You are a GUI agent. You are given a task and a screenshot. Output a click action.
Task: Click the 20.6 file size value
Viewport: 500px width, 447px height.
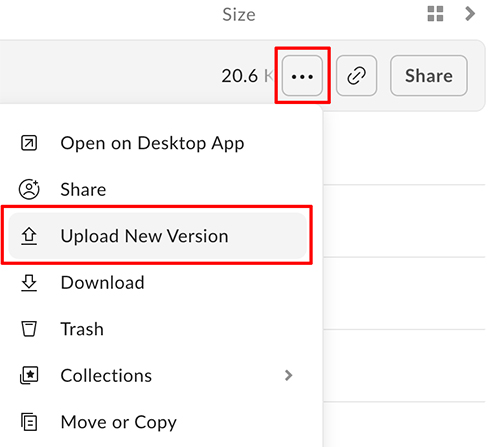[x=240, y=76]
